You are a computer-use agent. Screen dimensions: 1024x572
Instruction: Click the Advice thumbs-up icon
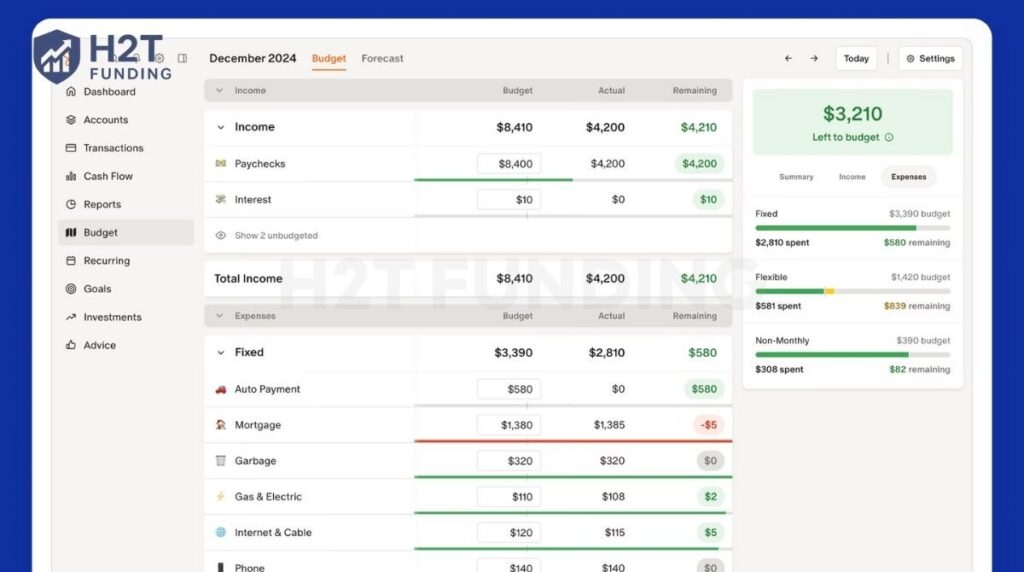coord(71,345)
